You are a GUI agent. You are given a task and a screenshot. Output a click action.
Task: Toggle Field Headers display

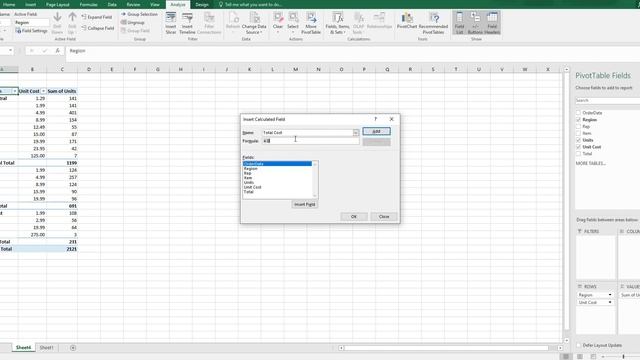tap(492, 23)
